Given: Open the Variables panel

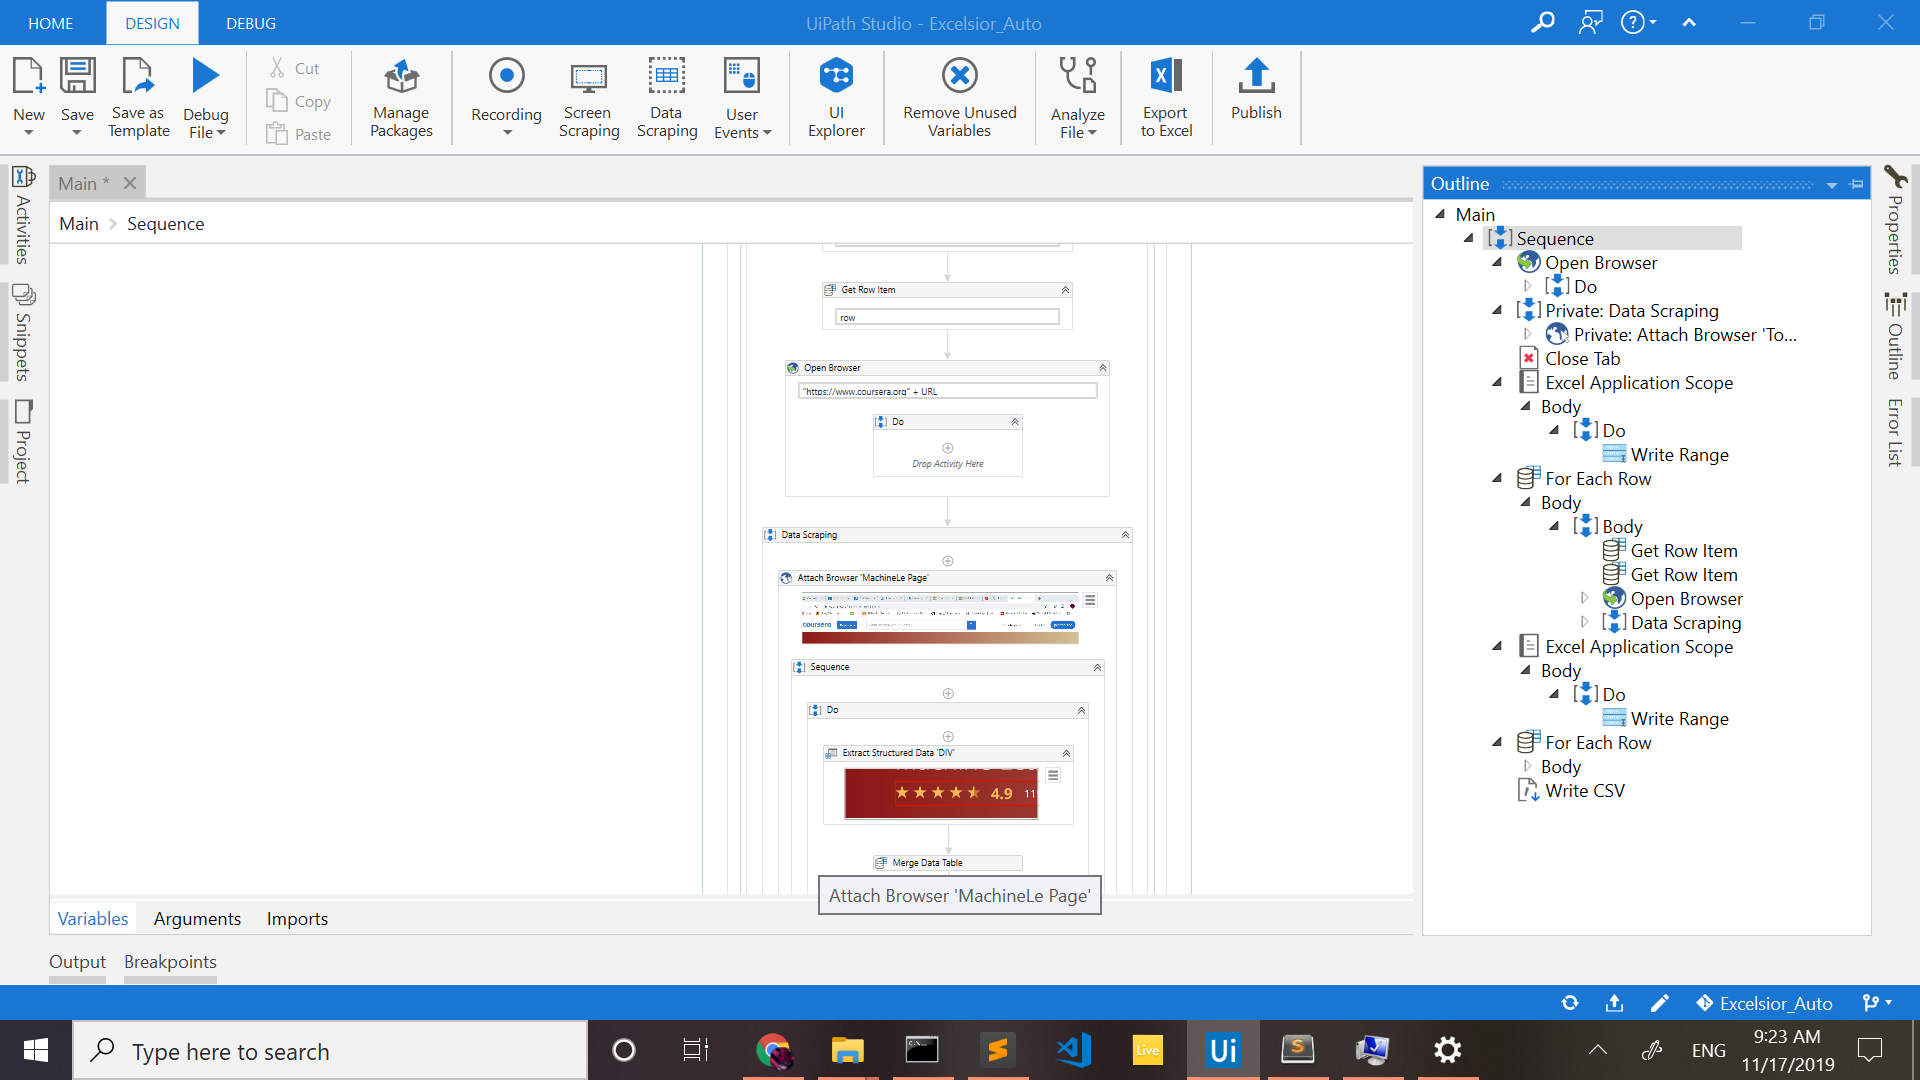Looking at the screenshot, I should point(93,918).
